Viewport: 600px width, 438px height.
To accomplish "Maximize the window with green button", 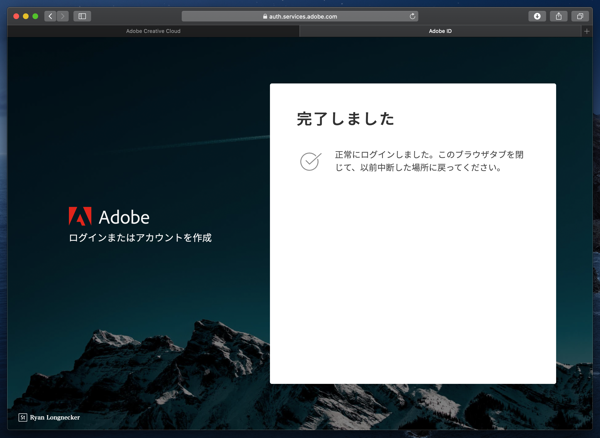I will (35, 16).
